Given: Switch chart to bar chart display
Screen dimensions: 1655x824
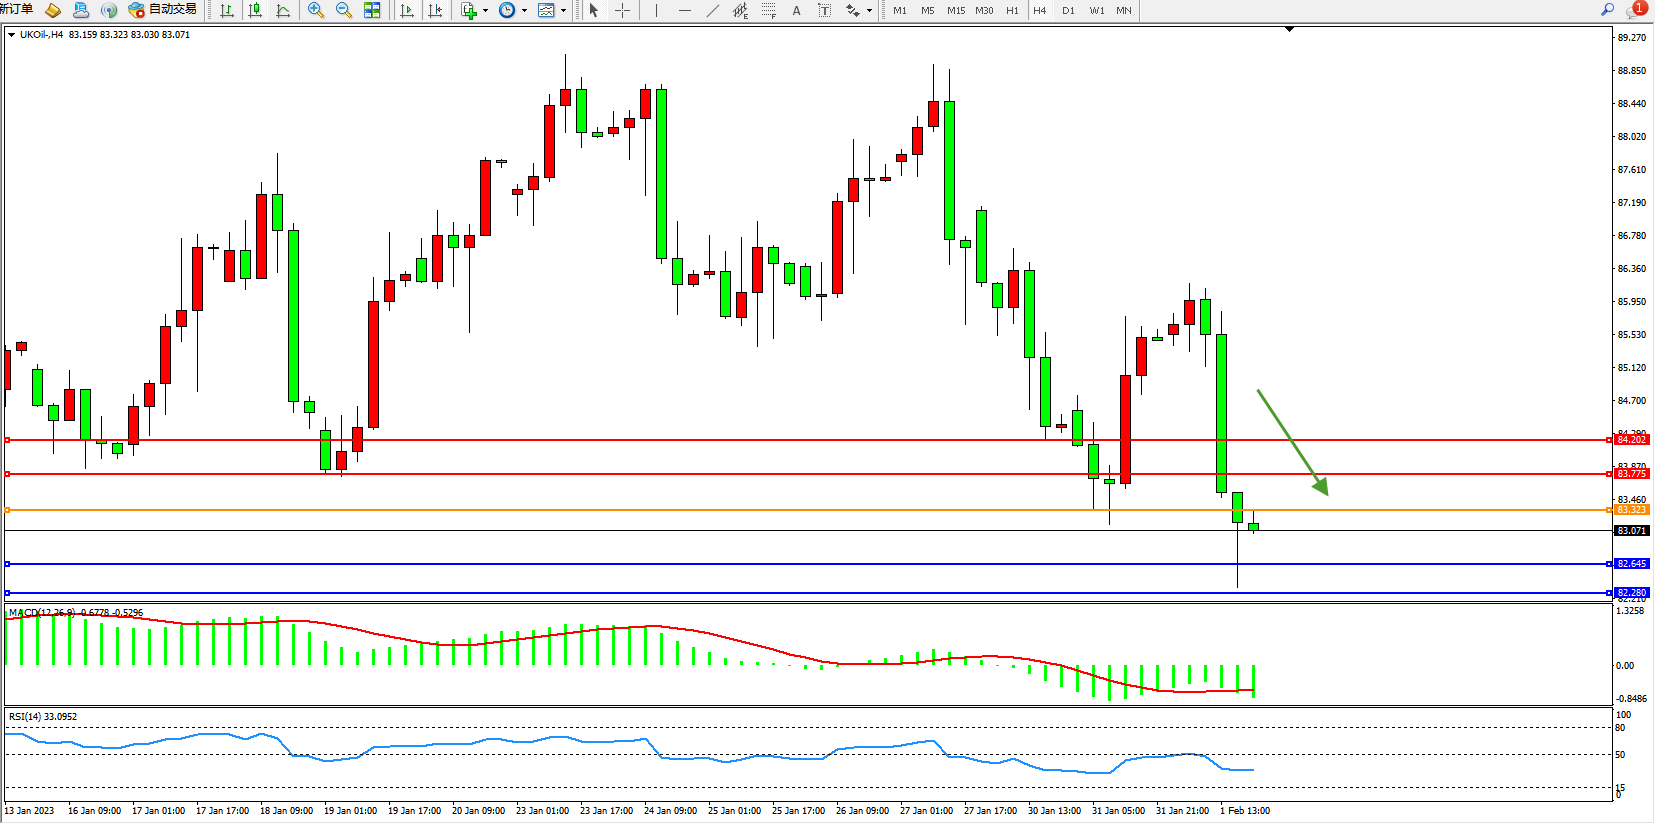Looking at the screenshot, I should click(227, 10).
